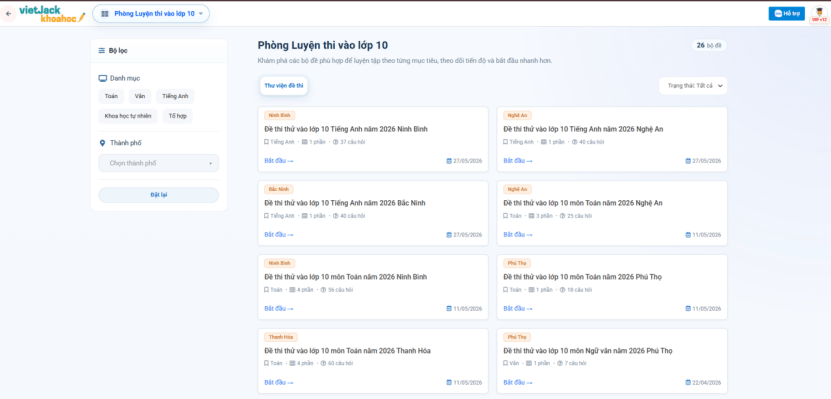
Task: Click calendar icon on Bắc Ninh Tiếng Anh card
Action: click(x=449, y=235)
